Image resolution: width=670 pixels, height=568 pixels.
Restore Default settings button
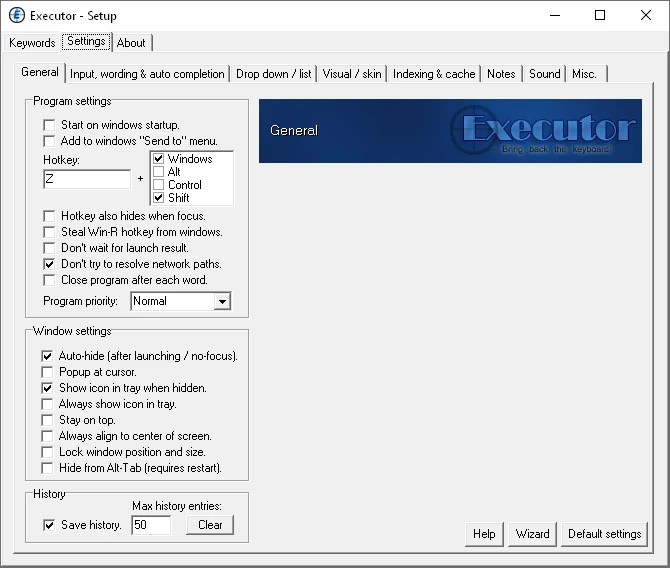[604, 534]
